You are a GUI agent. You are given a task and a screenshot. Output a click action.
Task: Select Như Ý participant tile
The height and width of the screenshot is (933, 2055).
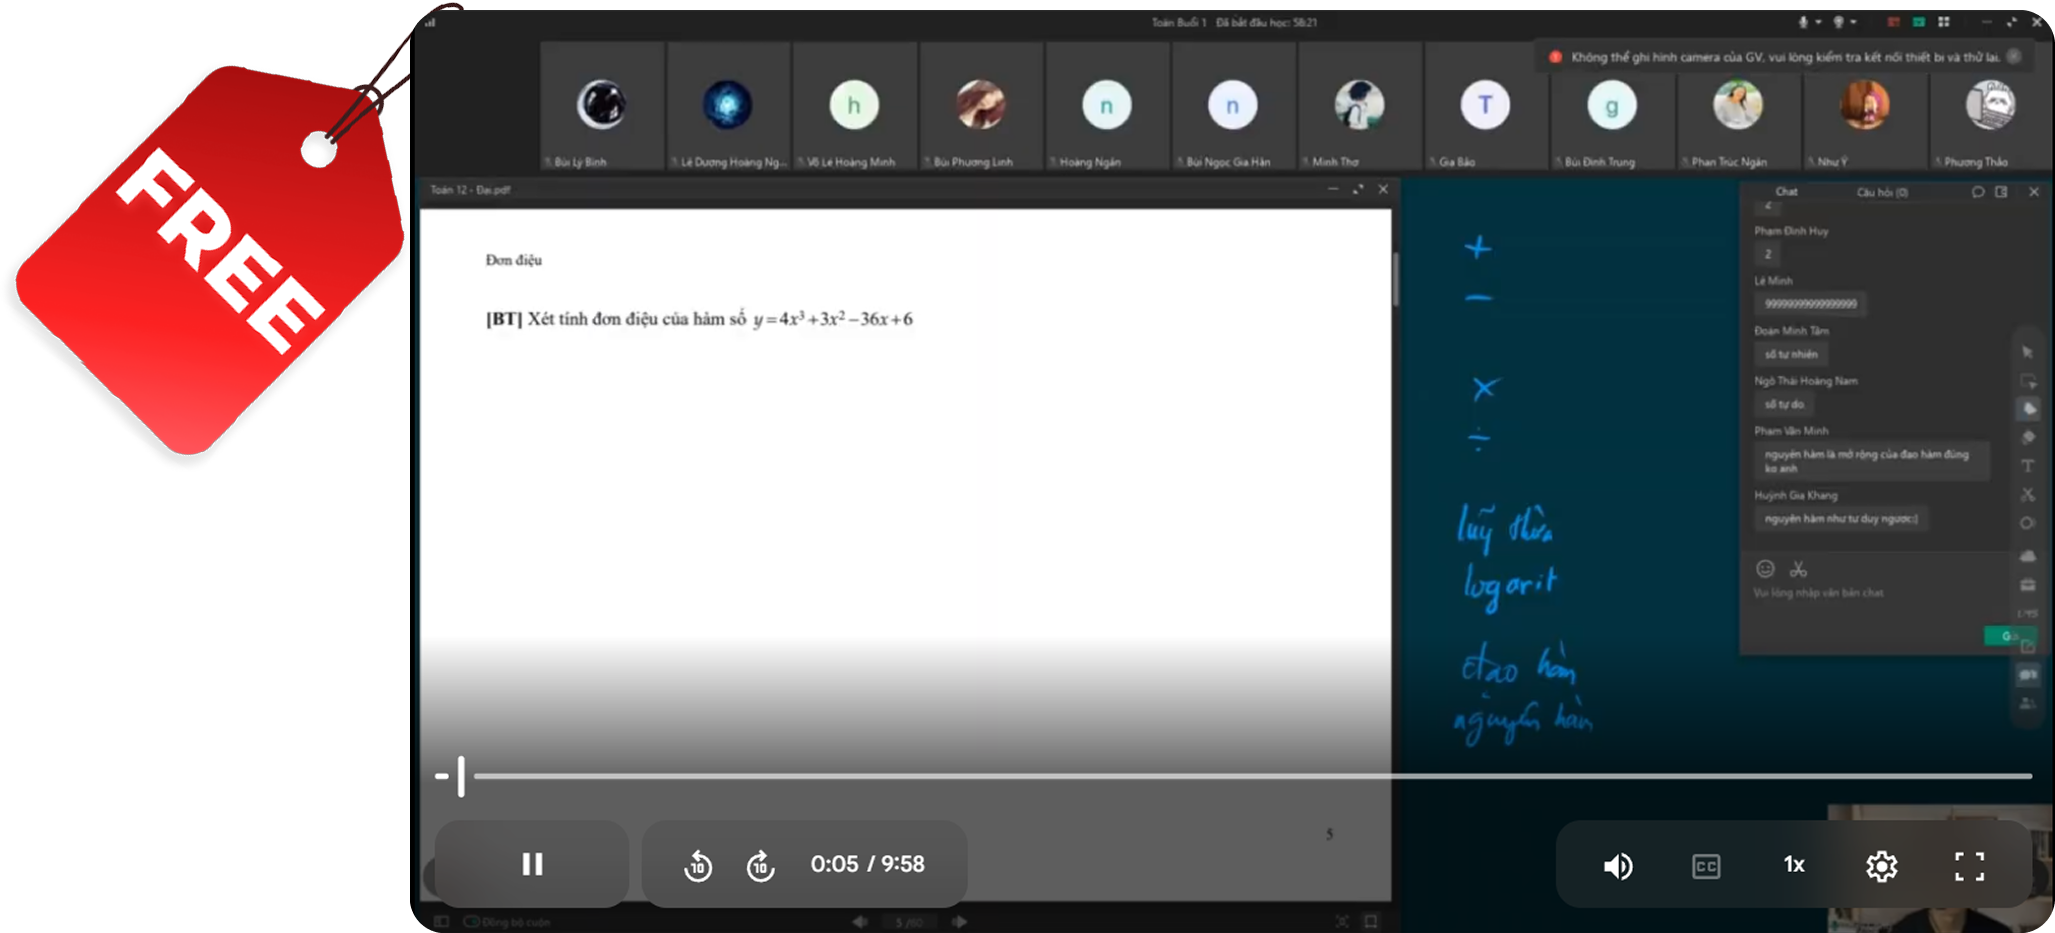point(1865,106)
